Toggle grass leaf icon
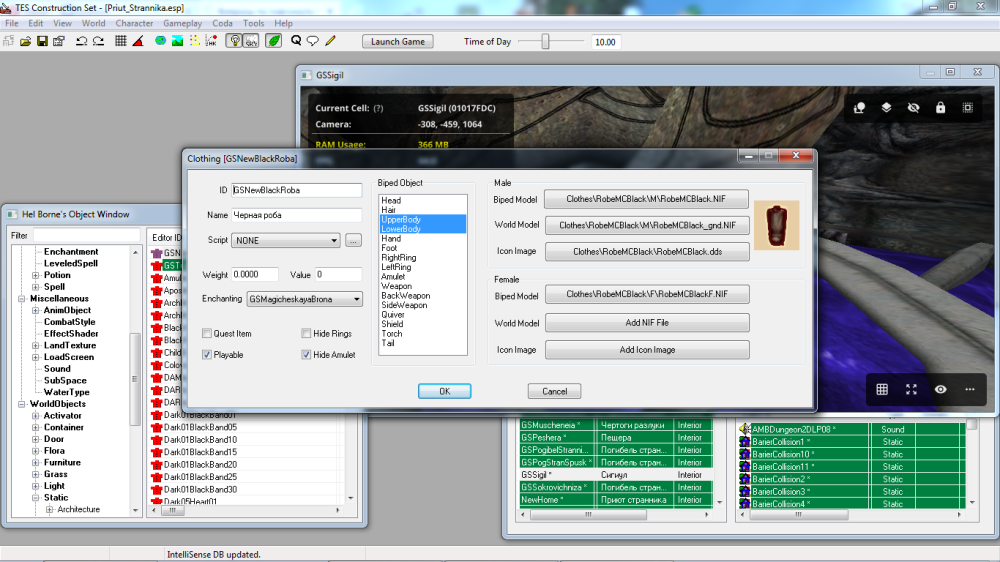The image size is (1000, 562). (x=274, y=41)
